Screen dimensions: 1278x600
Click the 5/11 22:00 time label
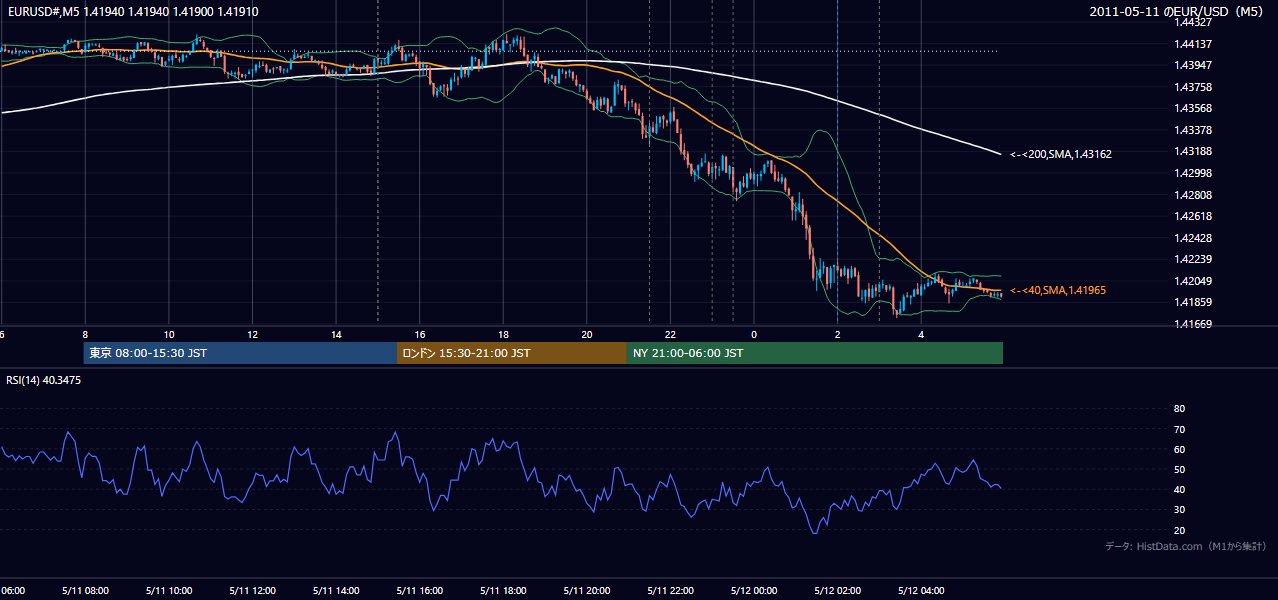coord(670,590)
